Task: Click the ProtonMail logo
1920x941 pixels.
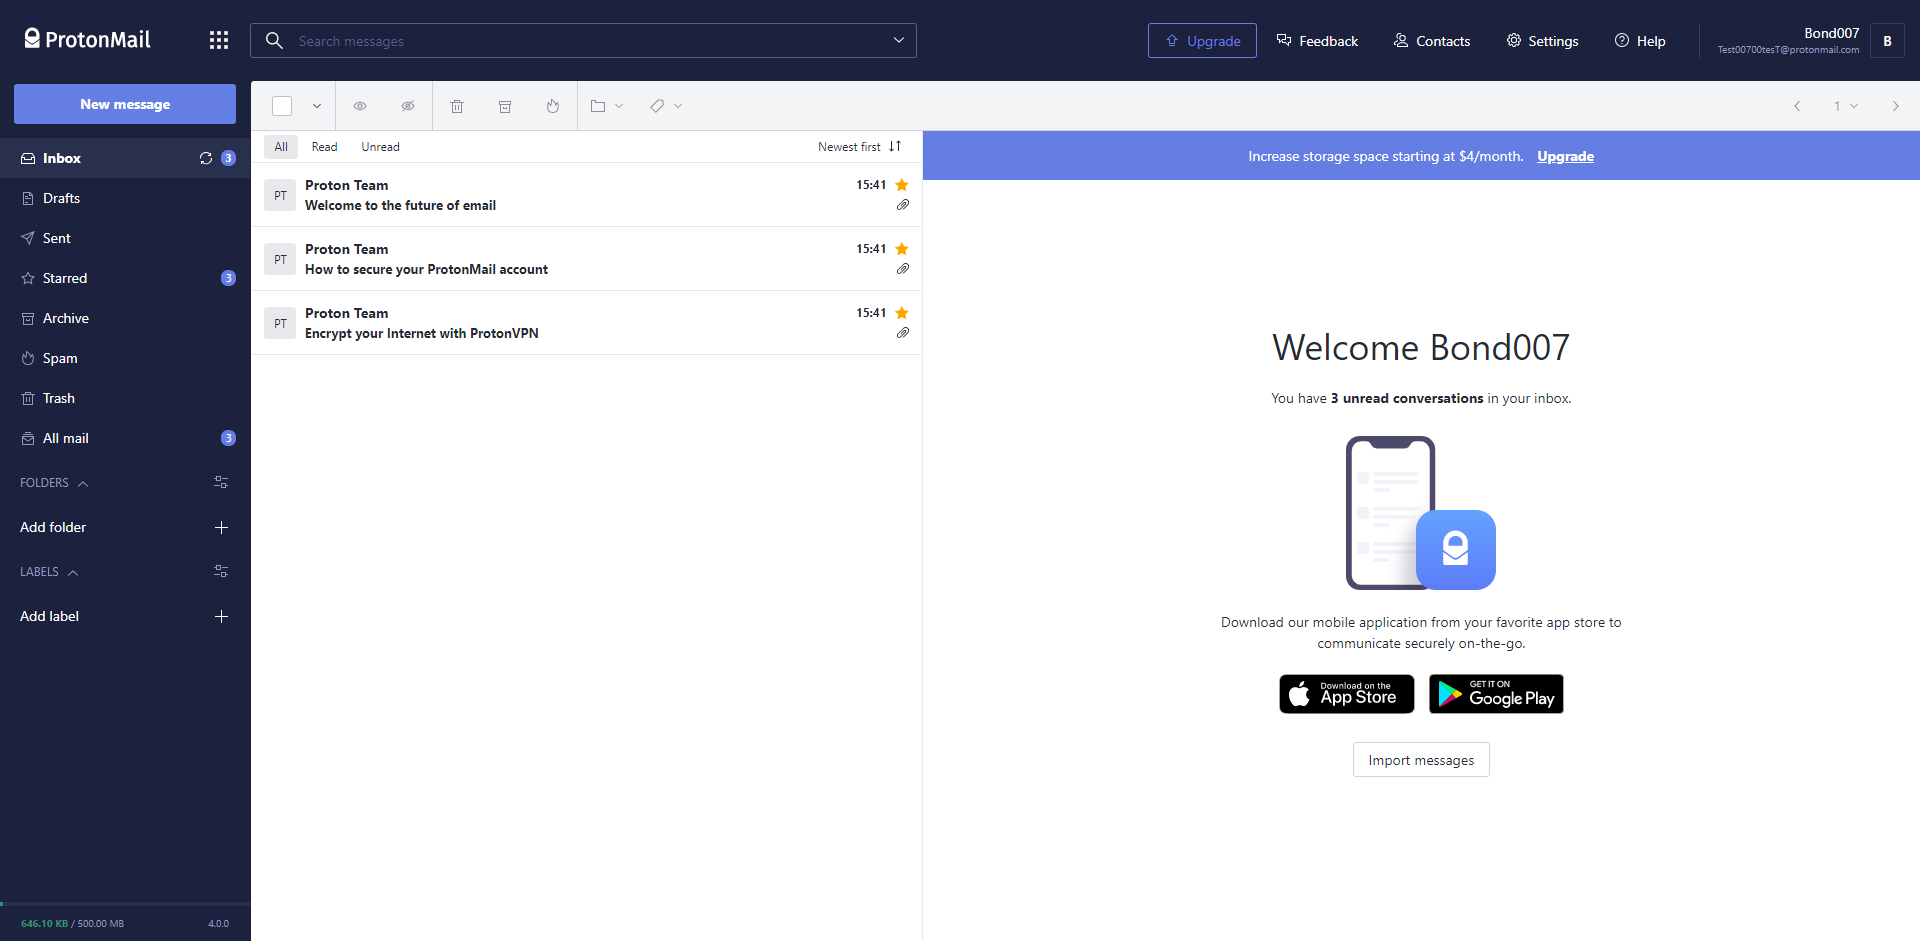Action: [87, 39]
